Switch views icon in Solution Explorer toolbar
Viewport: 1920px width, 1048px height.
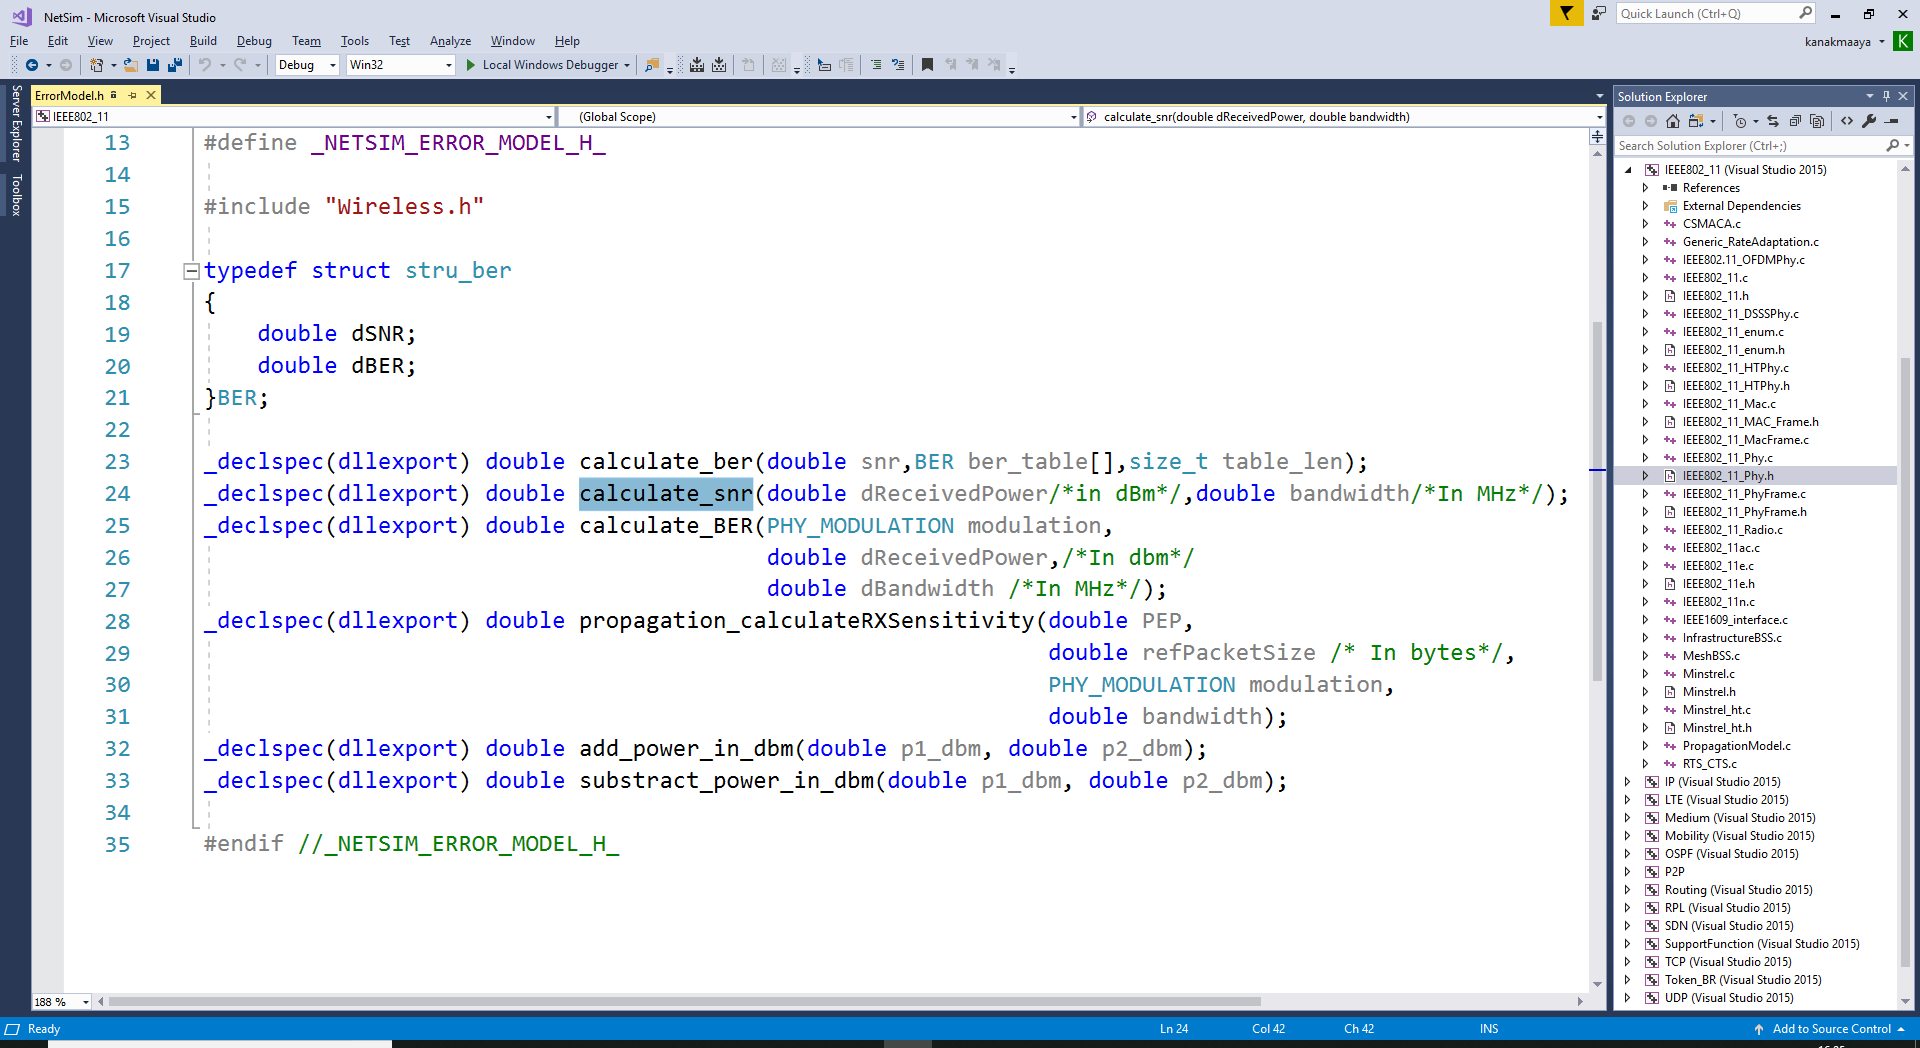click(x=1695, y=121)
